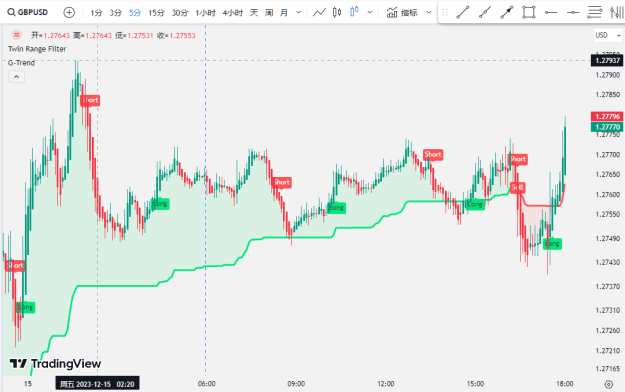The height and width of the screenshot is (392, 625).
Task: Click the 1.27937 crosshair price label
Action: (607, 61)
